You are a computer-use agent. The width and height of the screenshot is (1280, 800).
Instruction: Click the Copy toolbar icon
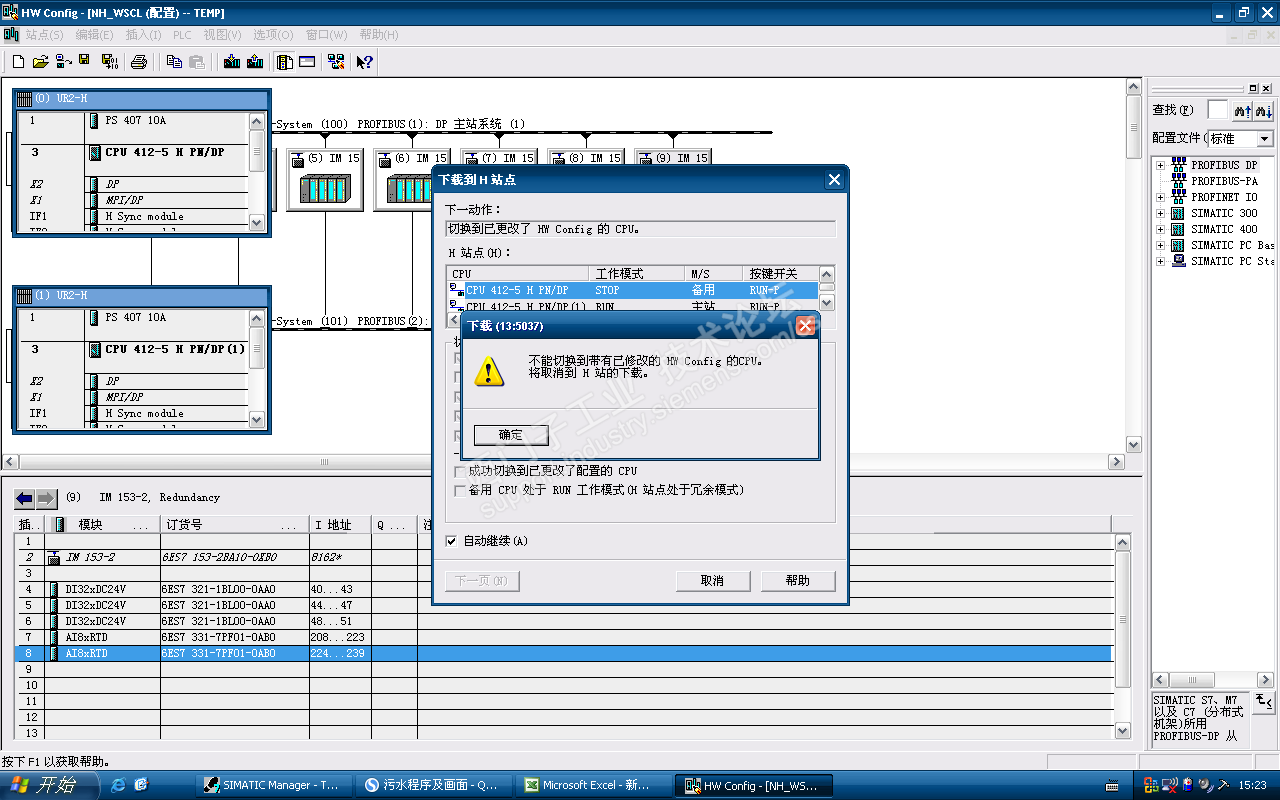[x=174, y=62]
